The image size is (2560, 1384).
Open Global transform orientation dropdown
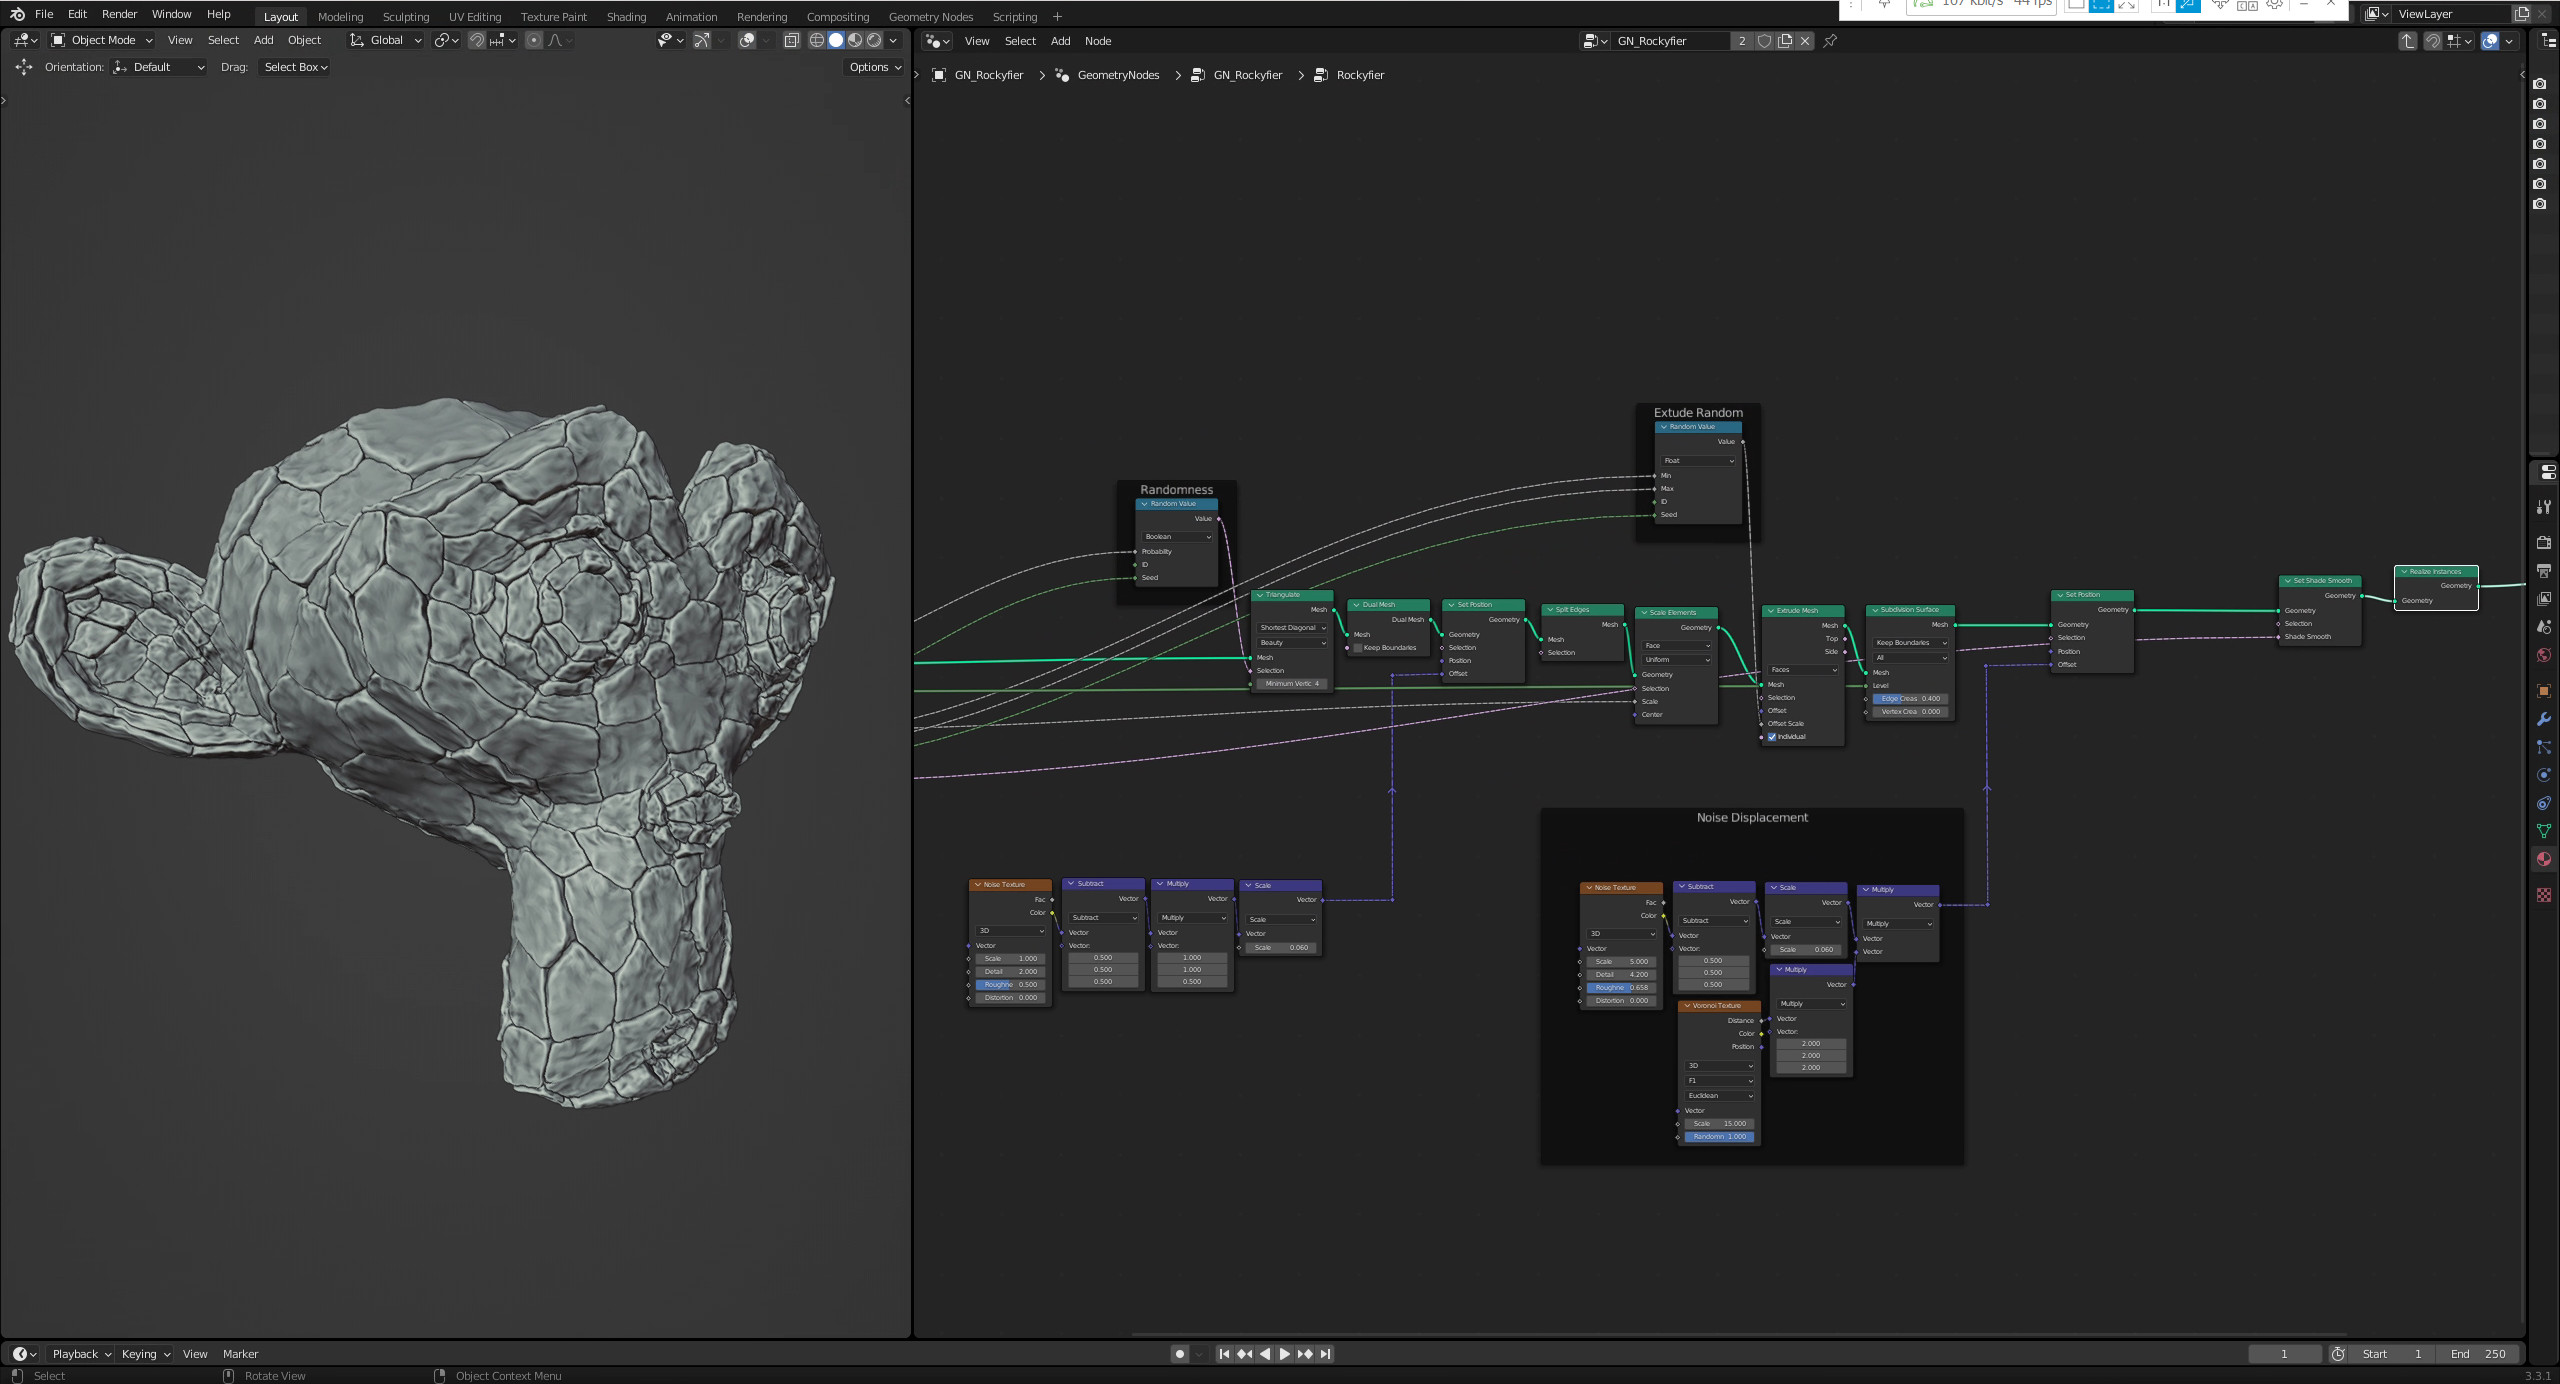pyautogui.click(x=386, y=40)
